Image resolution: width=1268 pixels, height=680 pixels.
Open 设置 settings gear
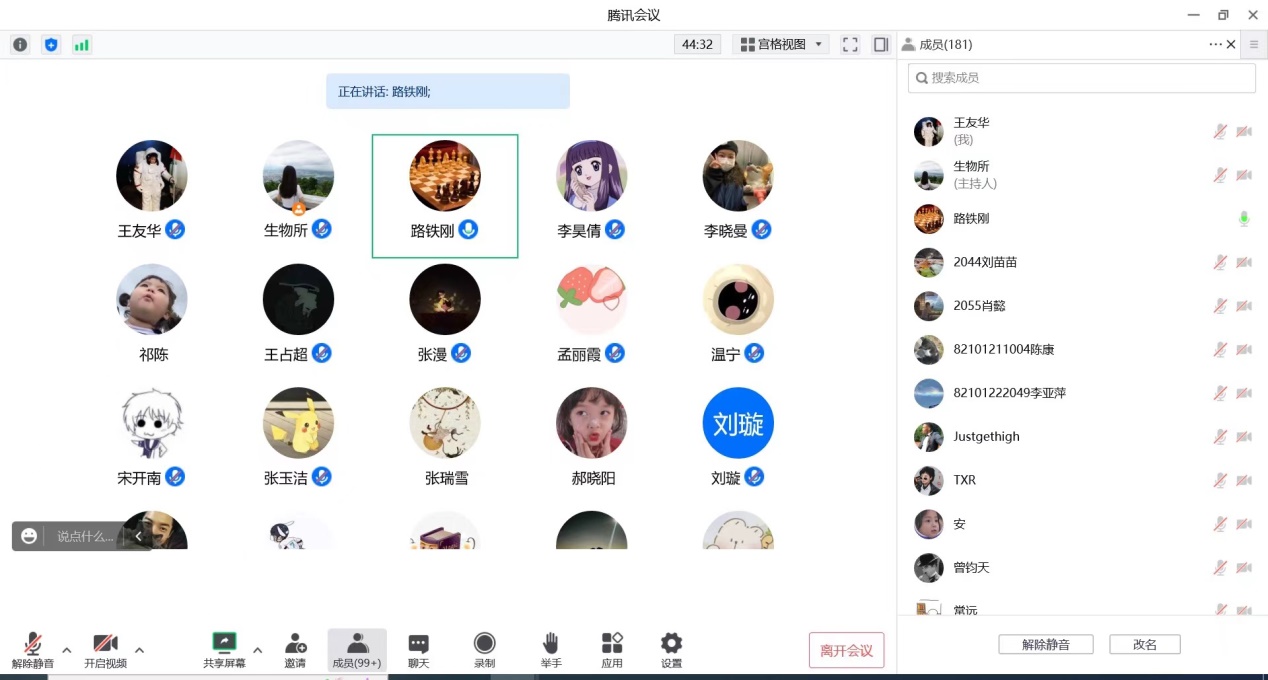tap(671, 649)
